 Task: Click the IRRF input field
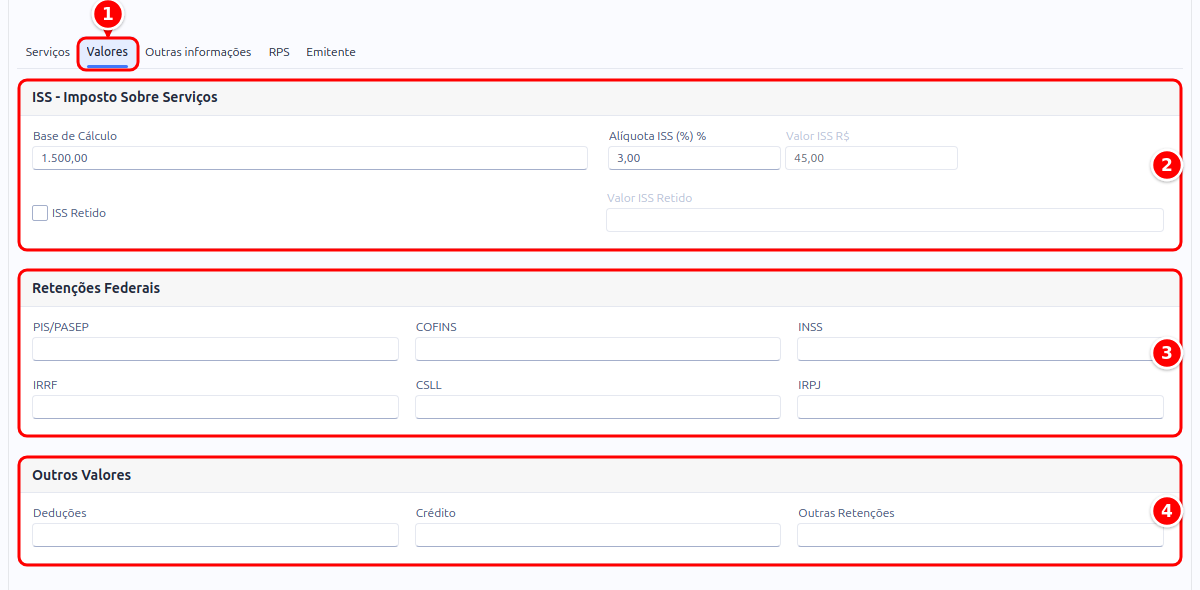pos(215,407)
